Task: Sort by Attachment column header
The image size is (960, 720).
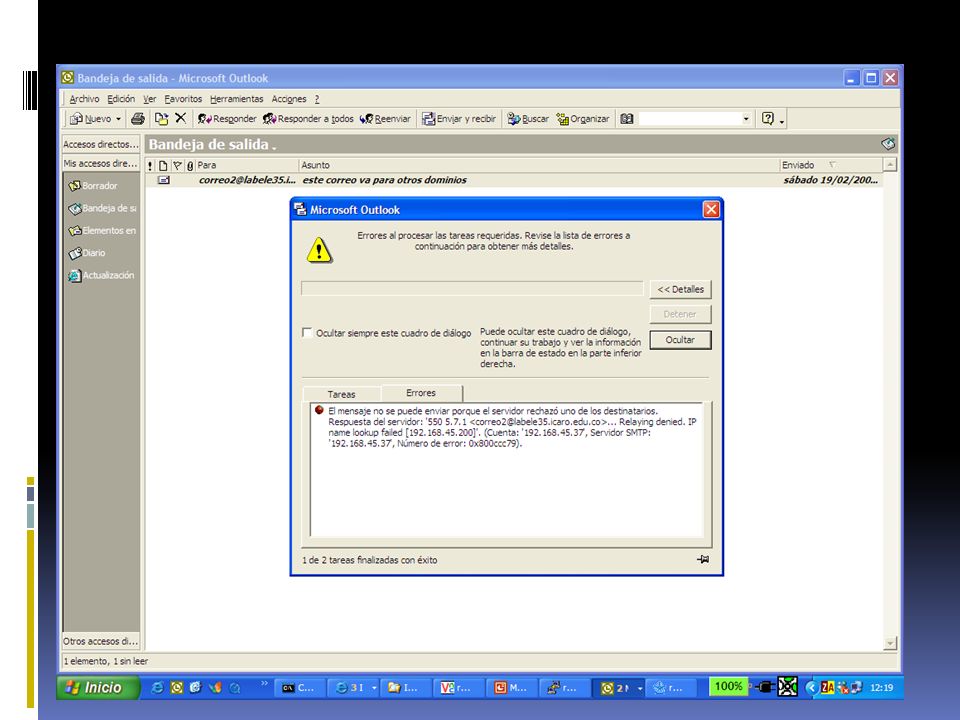Action: tap(190, 165)
